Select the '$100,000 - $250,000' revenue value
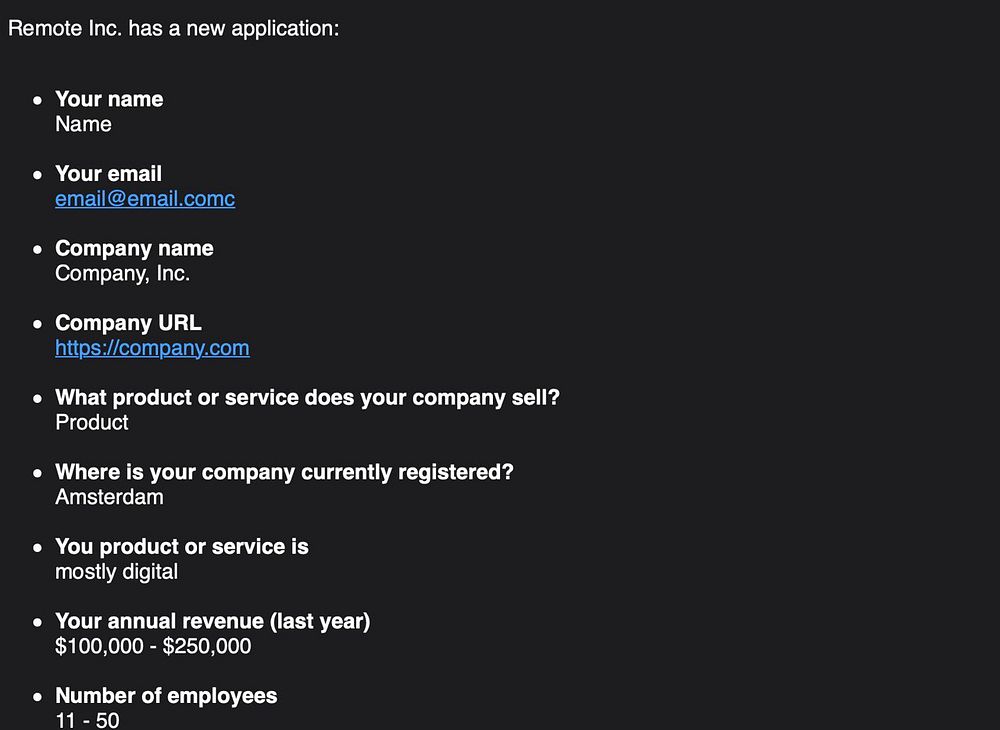This screenshot has width=1000, height=730. click(x=153, y=646)
